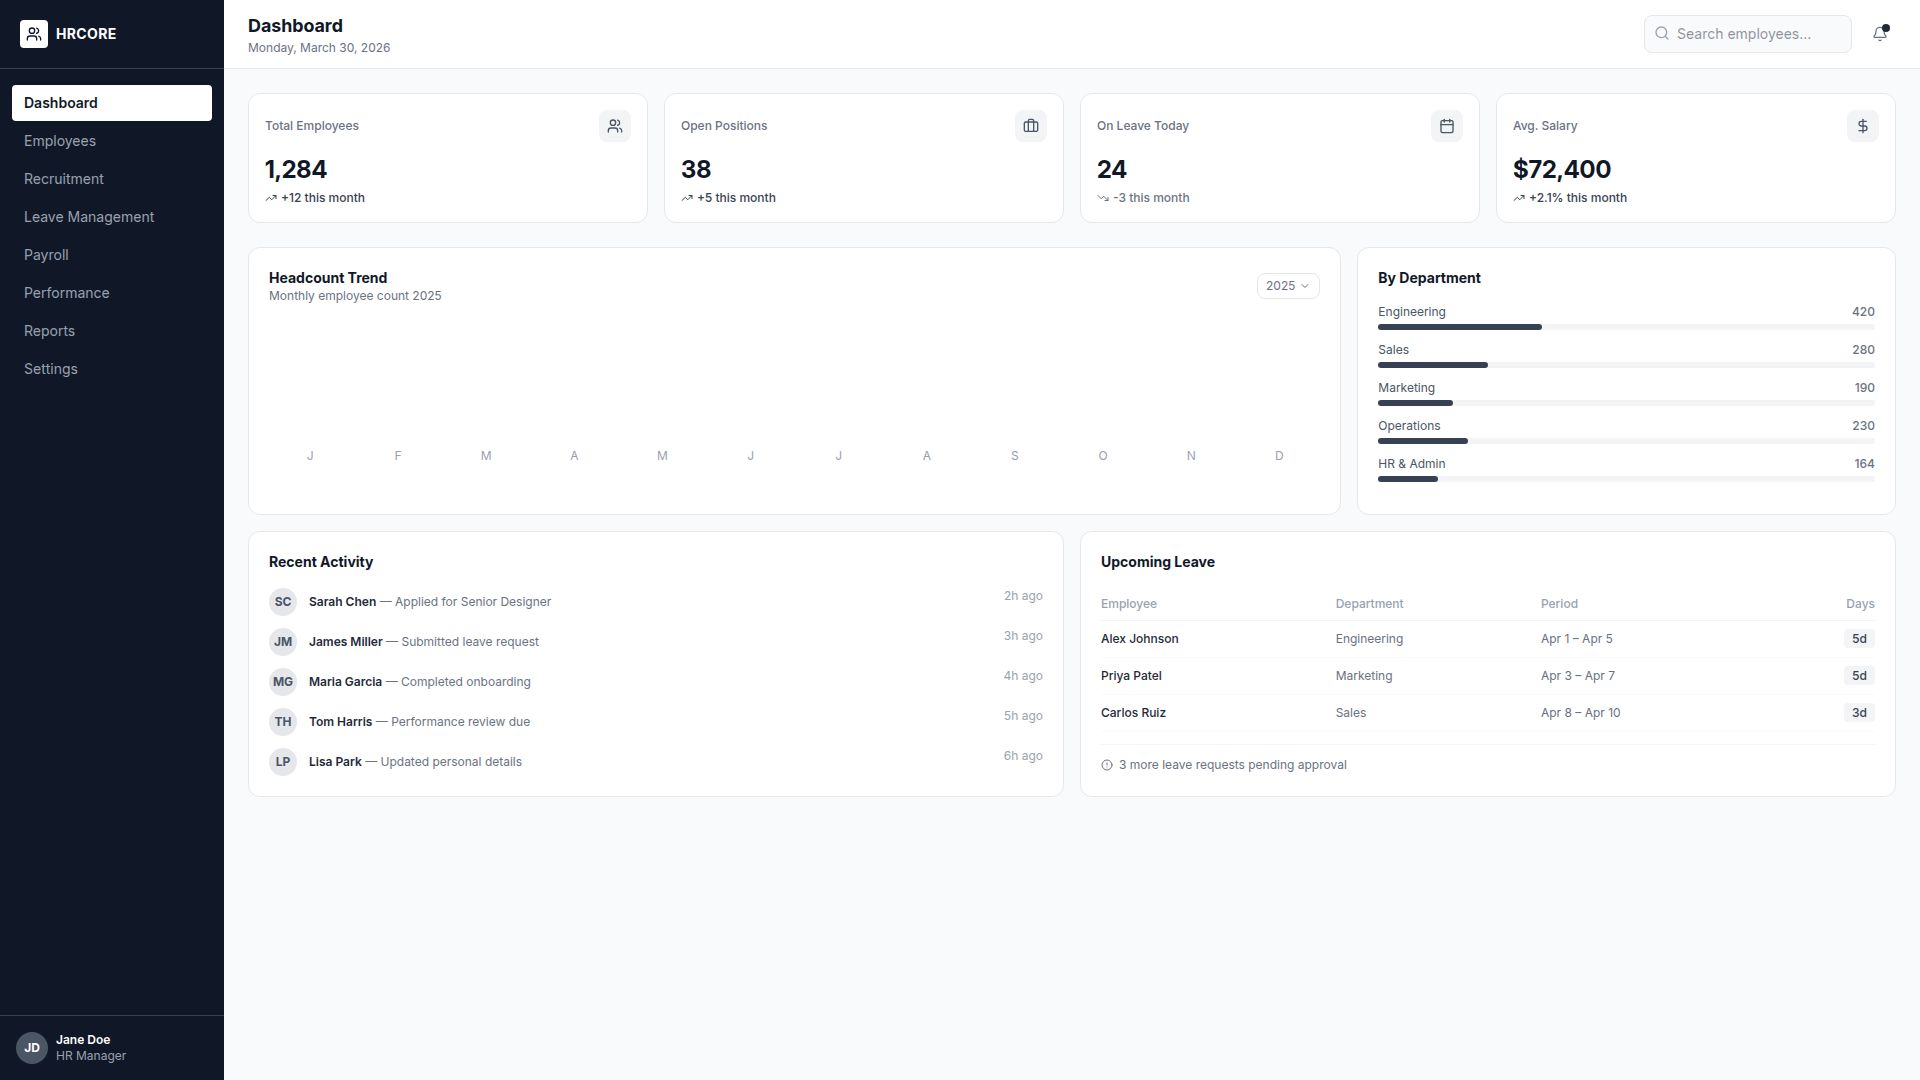This screenshot has height=1080, width=1920.
Task: Click '3 more leave requests pending approval'
Action: click(x=1232, y=765)
